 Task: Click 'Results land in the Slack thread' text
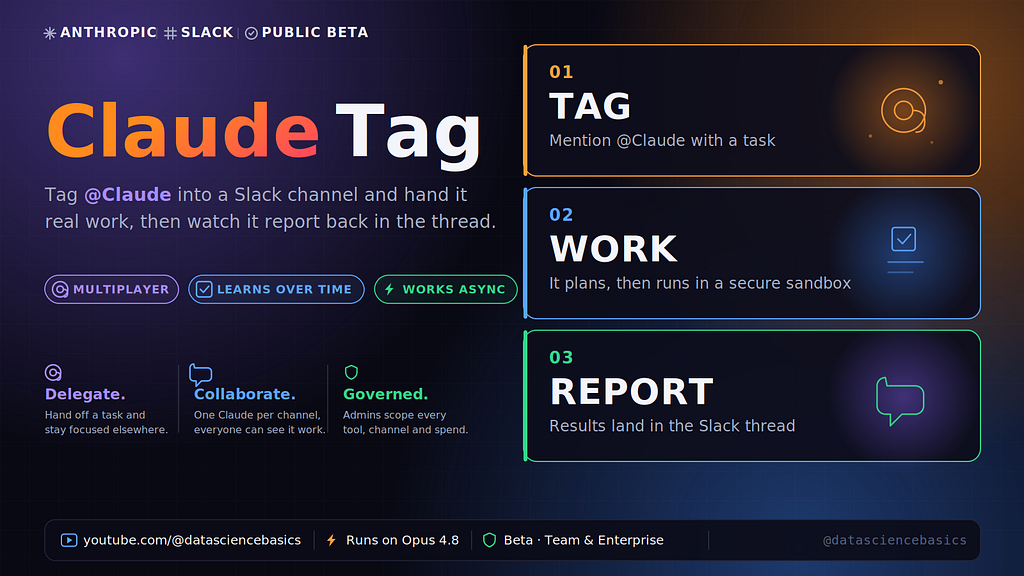[x=672, y=426]
